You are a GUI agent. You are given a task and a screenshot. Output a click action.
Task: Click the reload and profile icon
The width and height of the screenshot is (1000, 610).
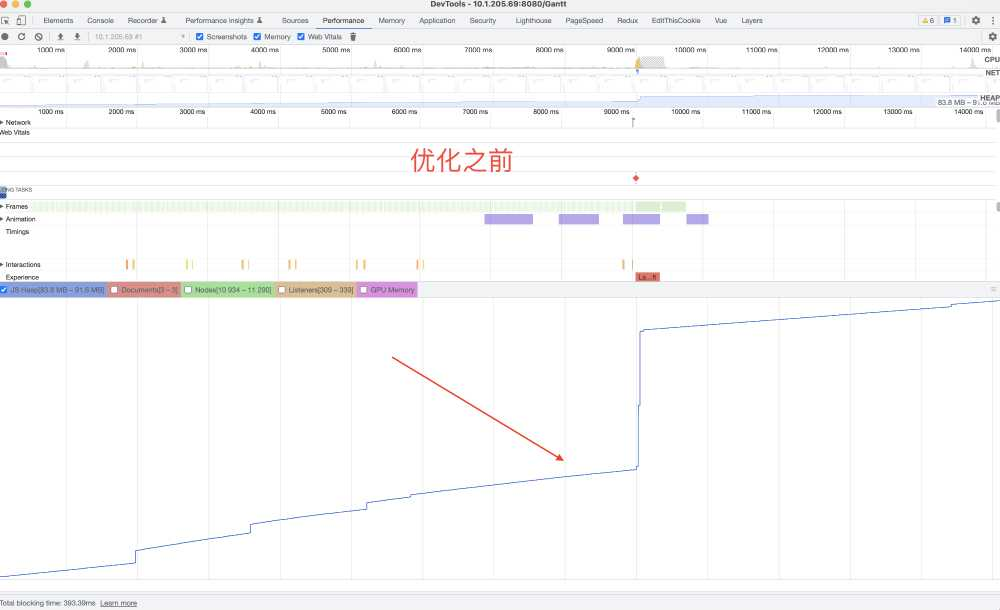21,37
